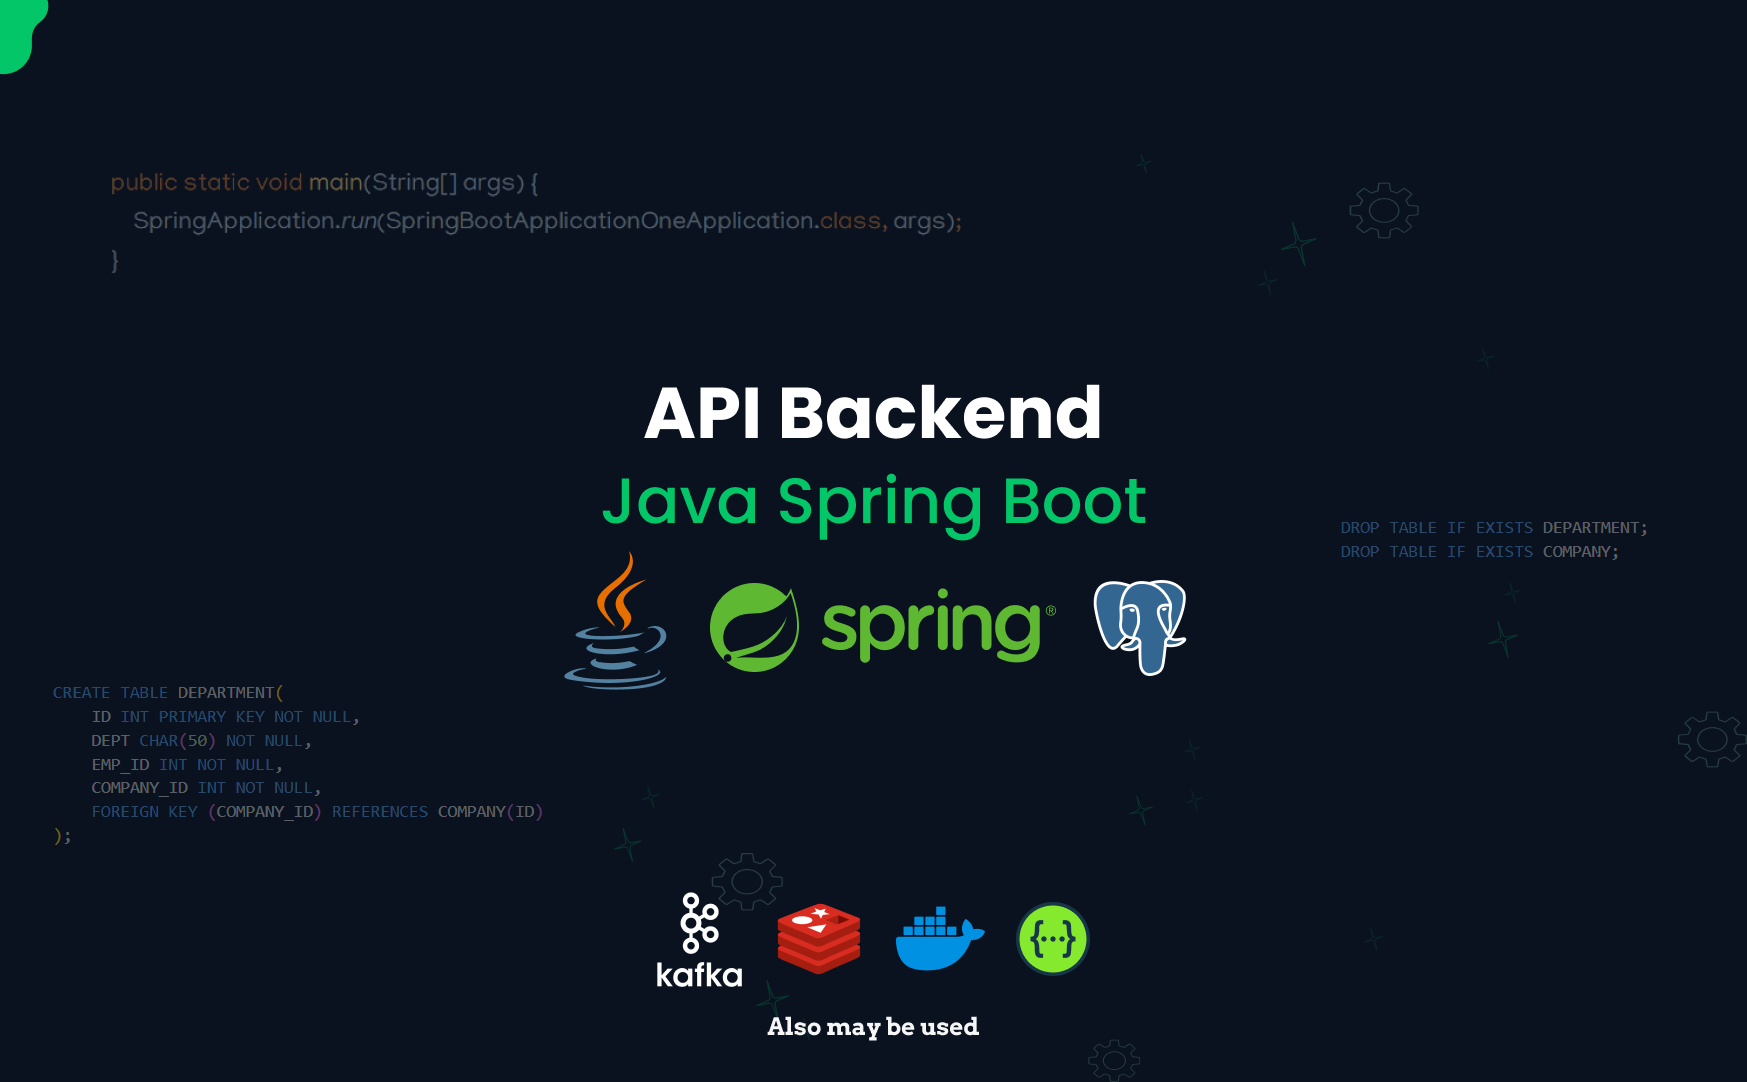Click the Java coffee cup logo

[616, 622]
